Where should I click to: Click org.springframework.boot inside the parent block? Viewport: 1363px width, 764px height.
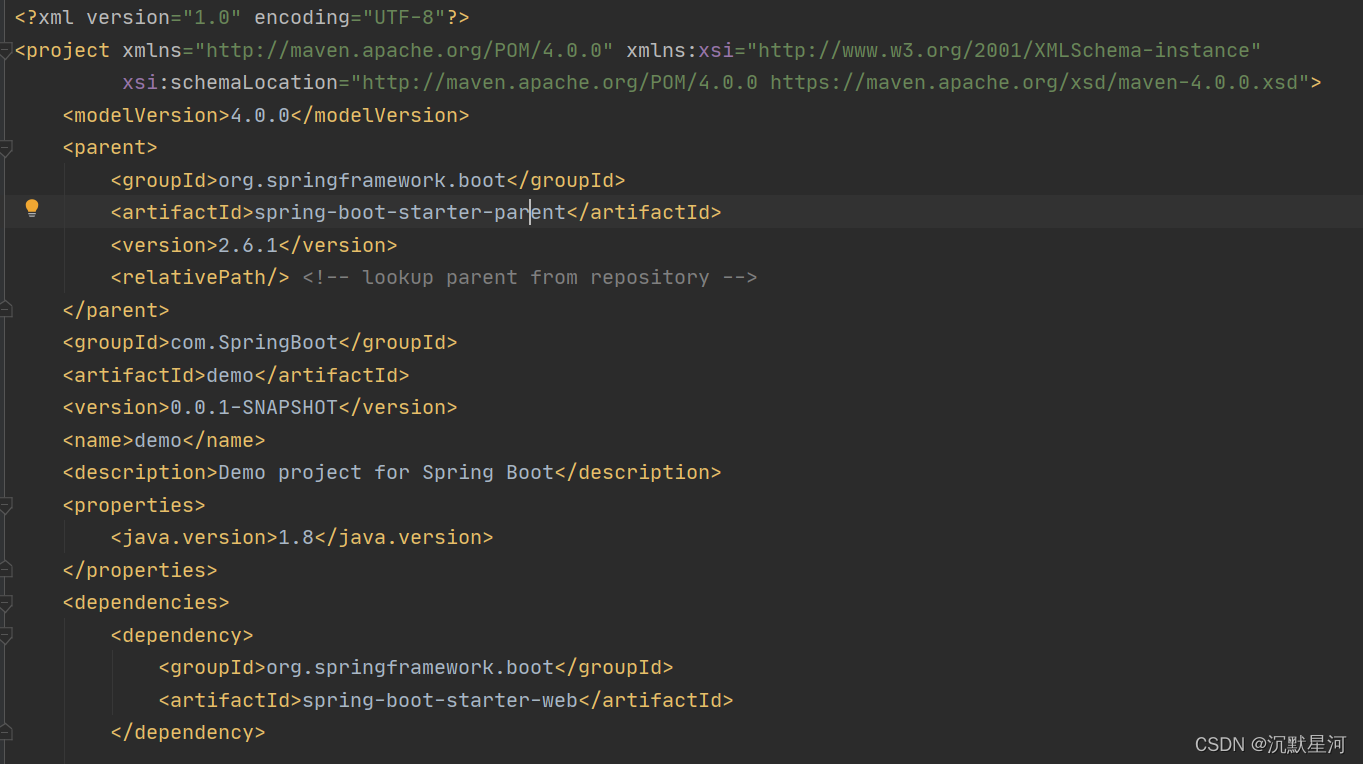[x=362, y=180]
